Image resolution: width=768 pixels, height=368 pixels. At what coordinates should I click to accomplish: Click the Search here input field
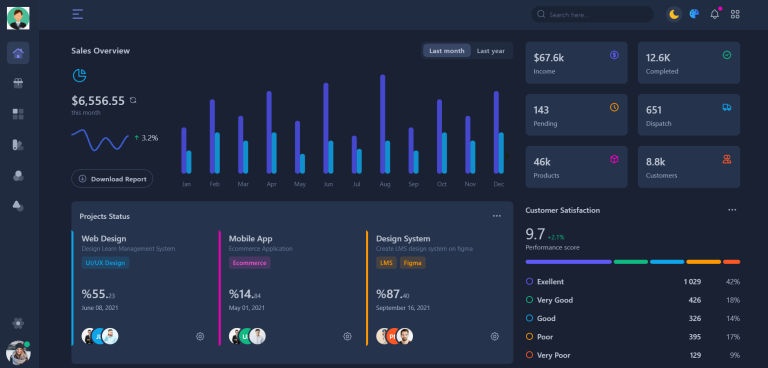592,14
